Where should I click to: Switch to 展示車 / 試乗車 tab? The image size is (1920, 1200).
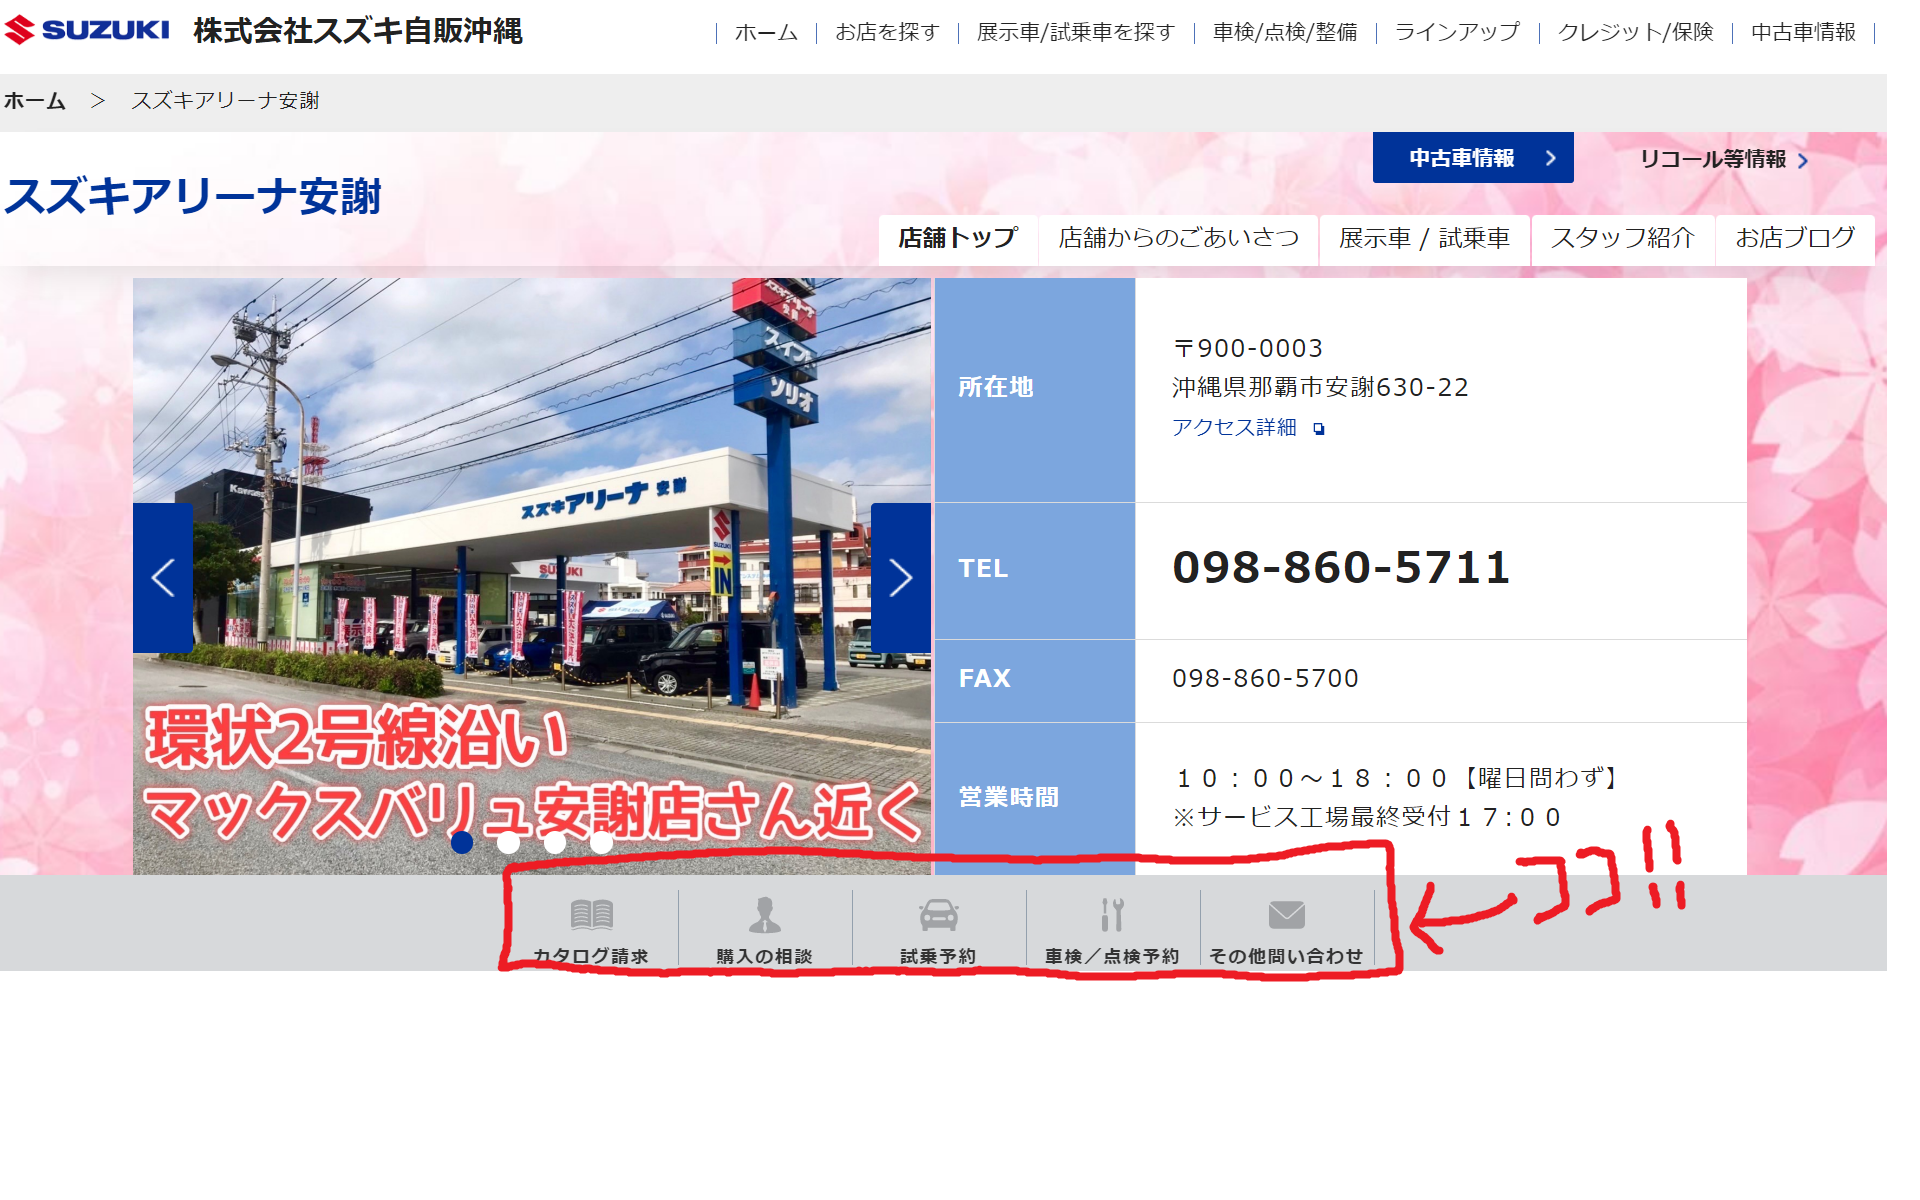[1424, 239]
